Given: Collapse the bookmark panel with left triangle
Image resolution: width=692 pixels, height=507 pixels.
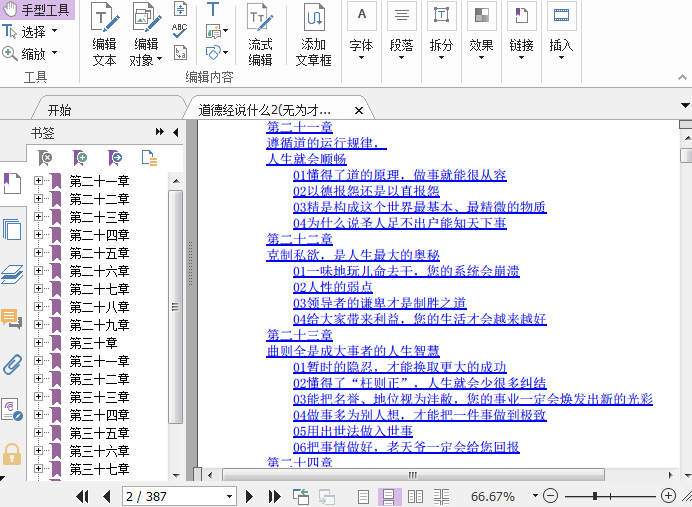Looking at the screenshot, I should (176, 132).
